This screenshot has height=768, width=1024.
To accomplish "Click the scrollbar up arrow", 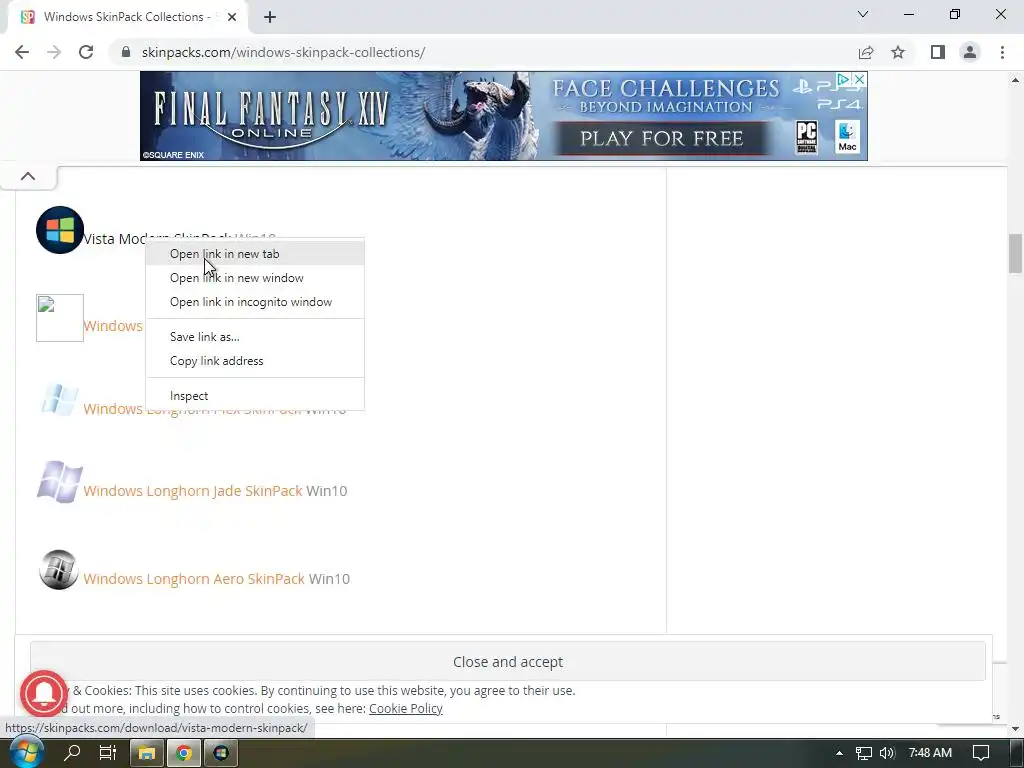I will pos(1015,80).
